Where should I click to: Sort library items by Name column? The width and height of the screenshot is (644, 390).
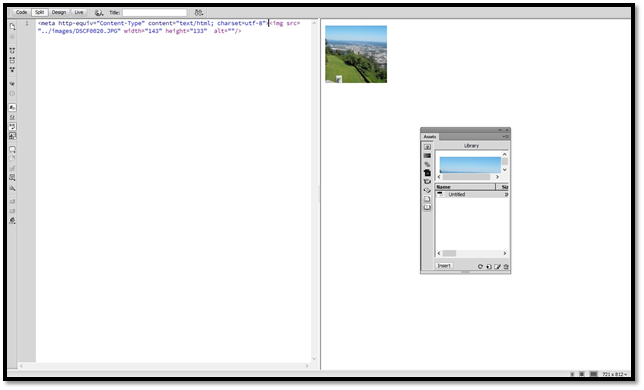465,187
